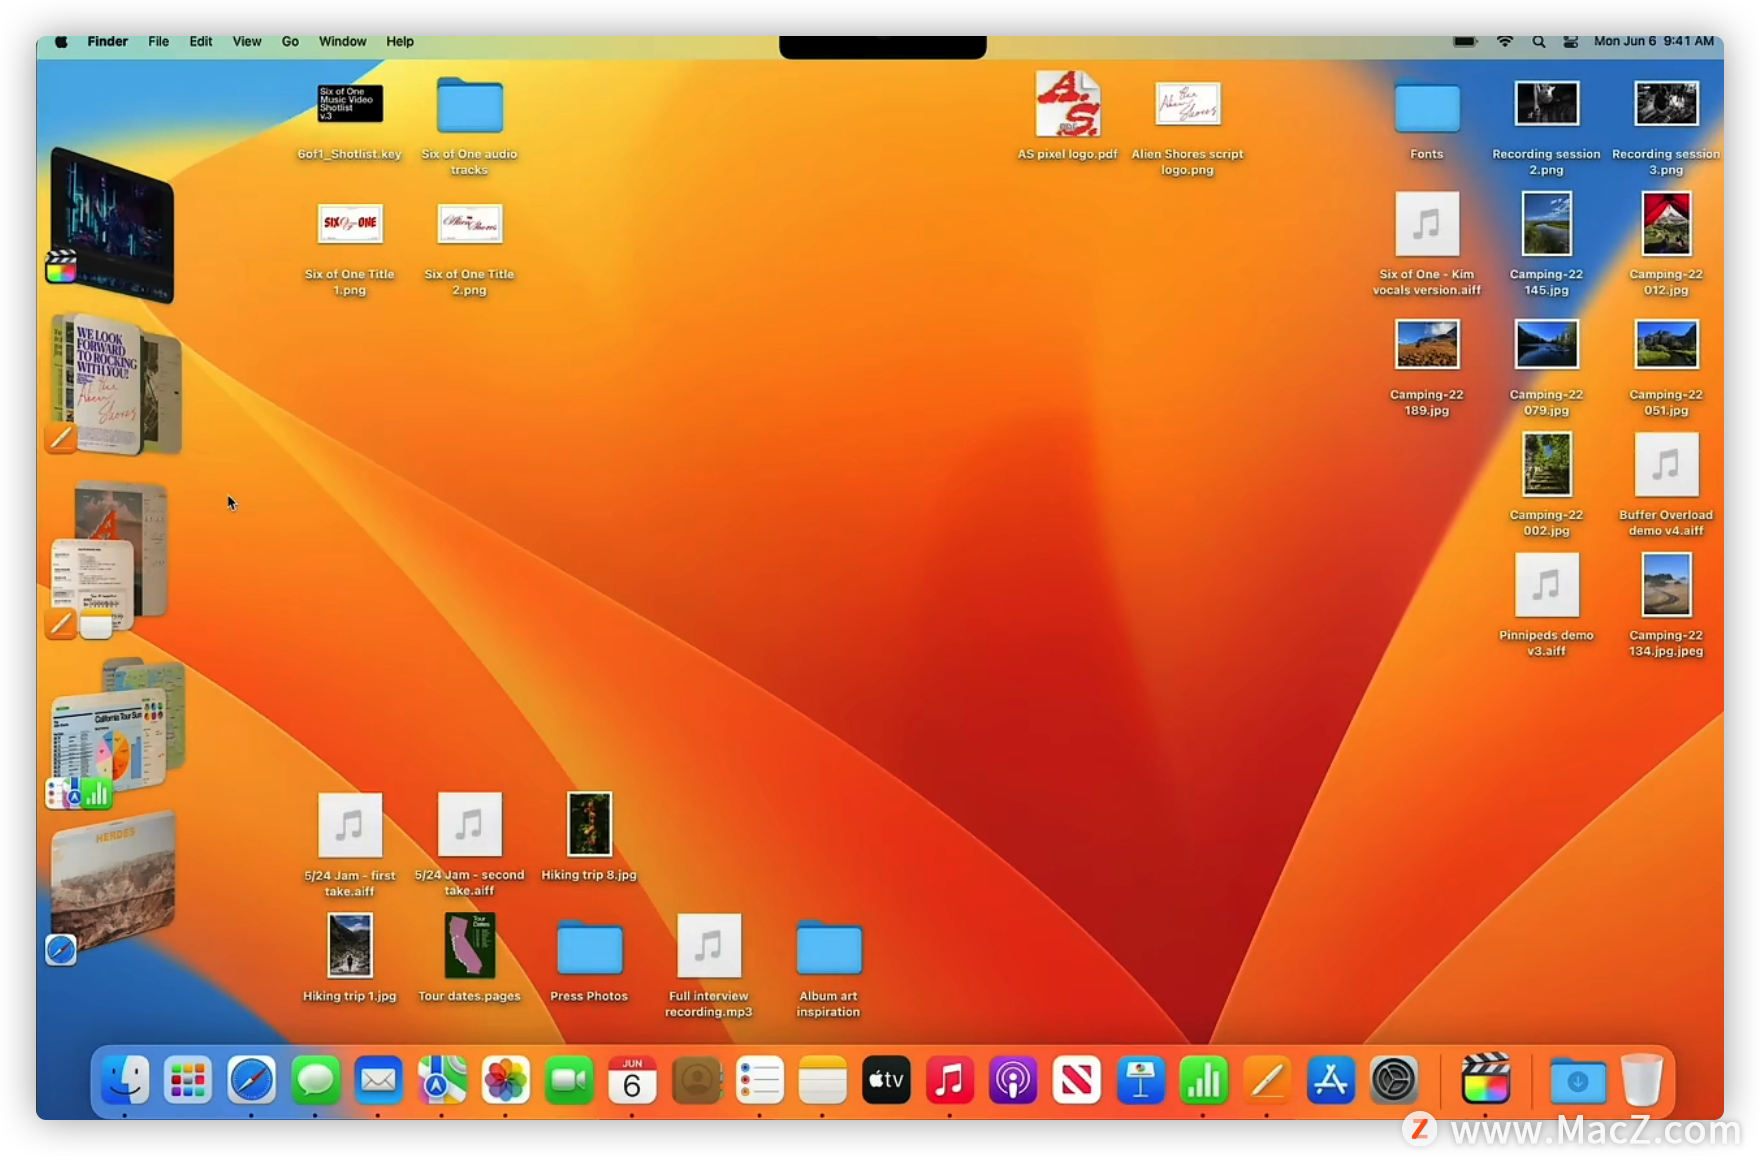Select Hiking trip 8.jpg image
1760x1156 pixels.
pyautogui.click(x=589, y=837)
